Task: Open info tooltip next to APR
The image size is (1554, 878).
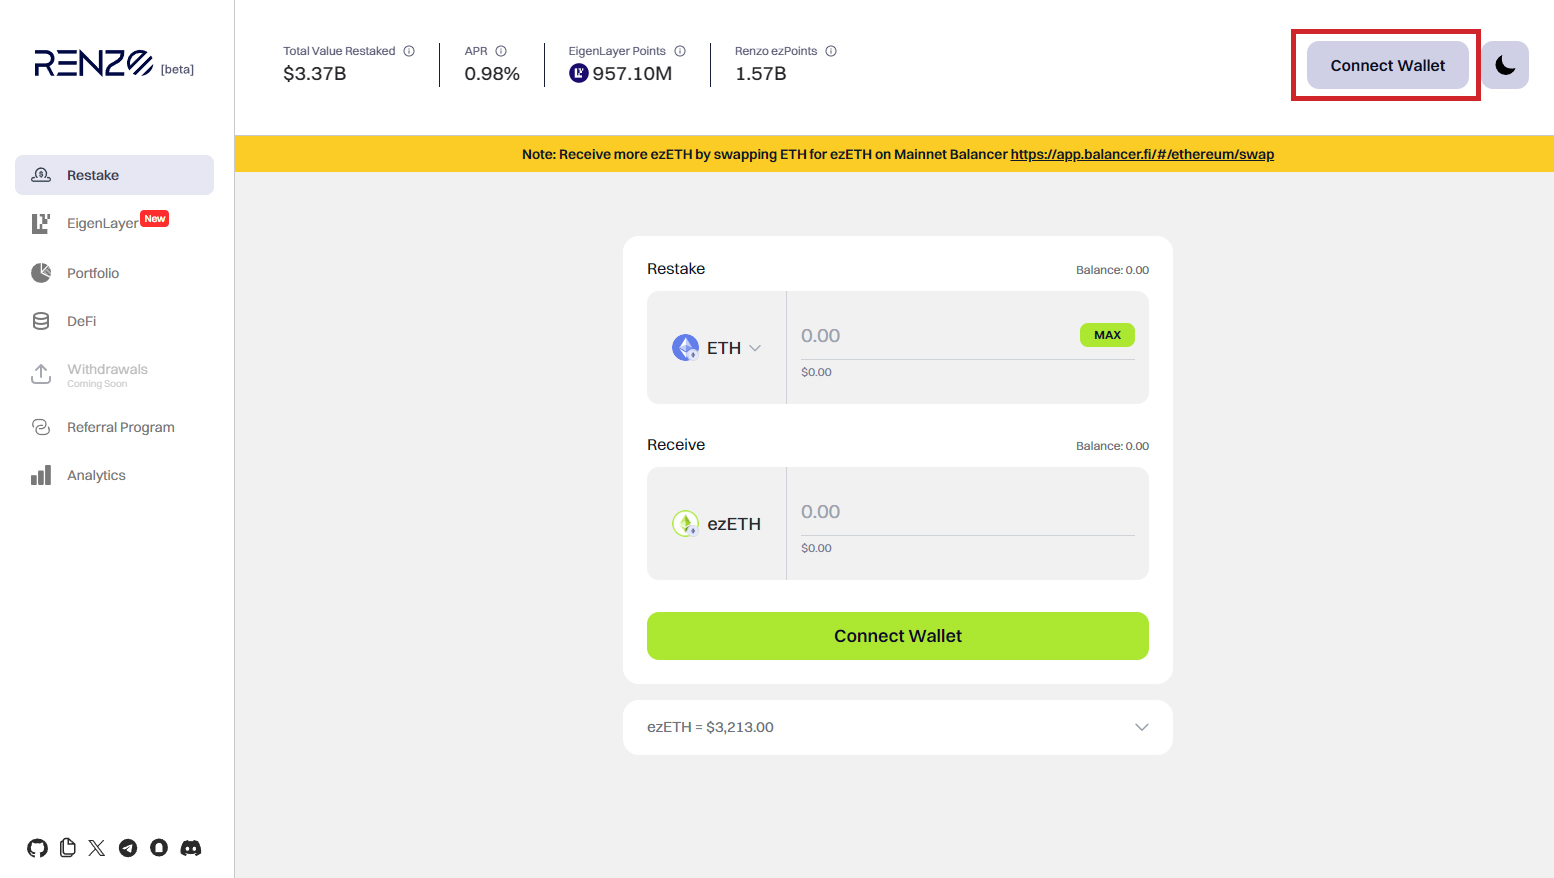Action: coord(501,51)
